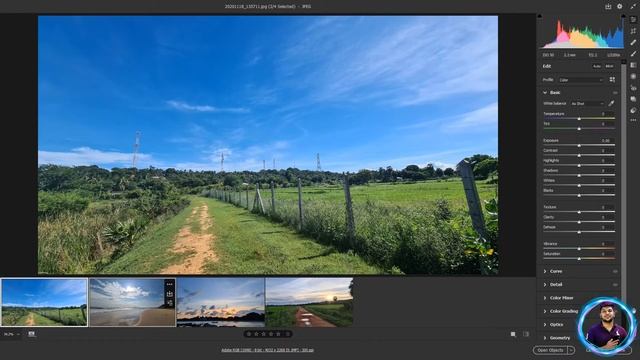
Task: Toggle shadow clipping warning in histogram
Action: click(x=540, y=16)
